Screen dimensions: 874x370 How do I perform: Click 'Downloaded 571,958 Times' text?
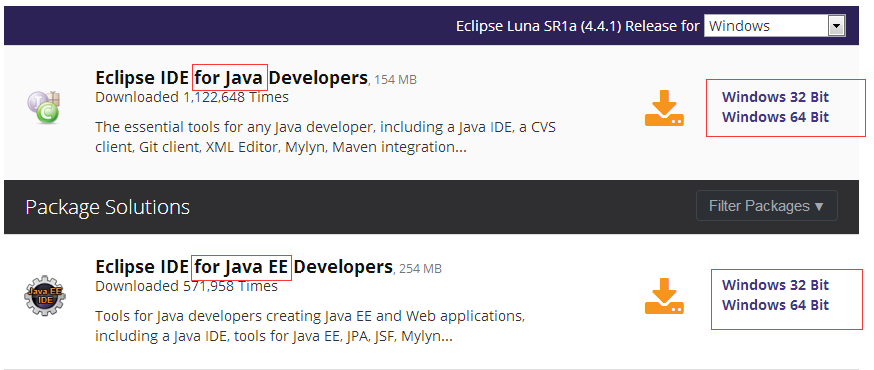point(186,286)
